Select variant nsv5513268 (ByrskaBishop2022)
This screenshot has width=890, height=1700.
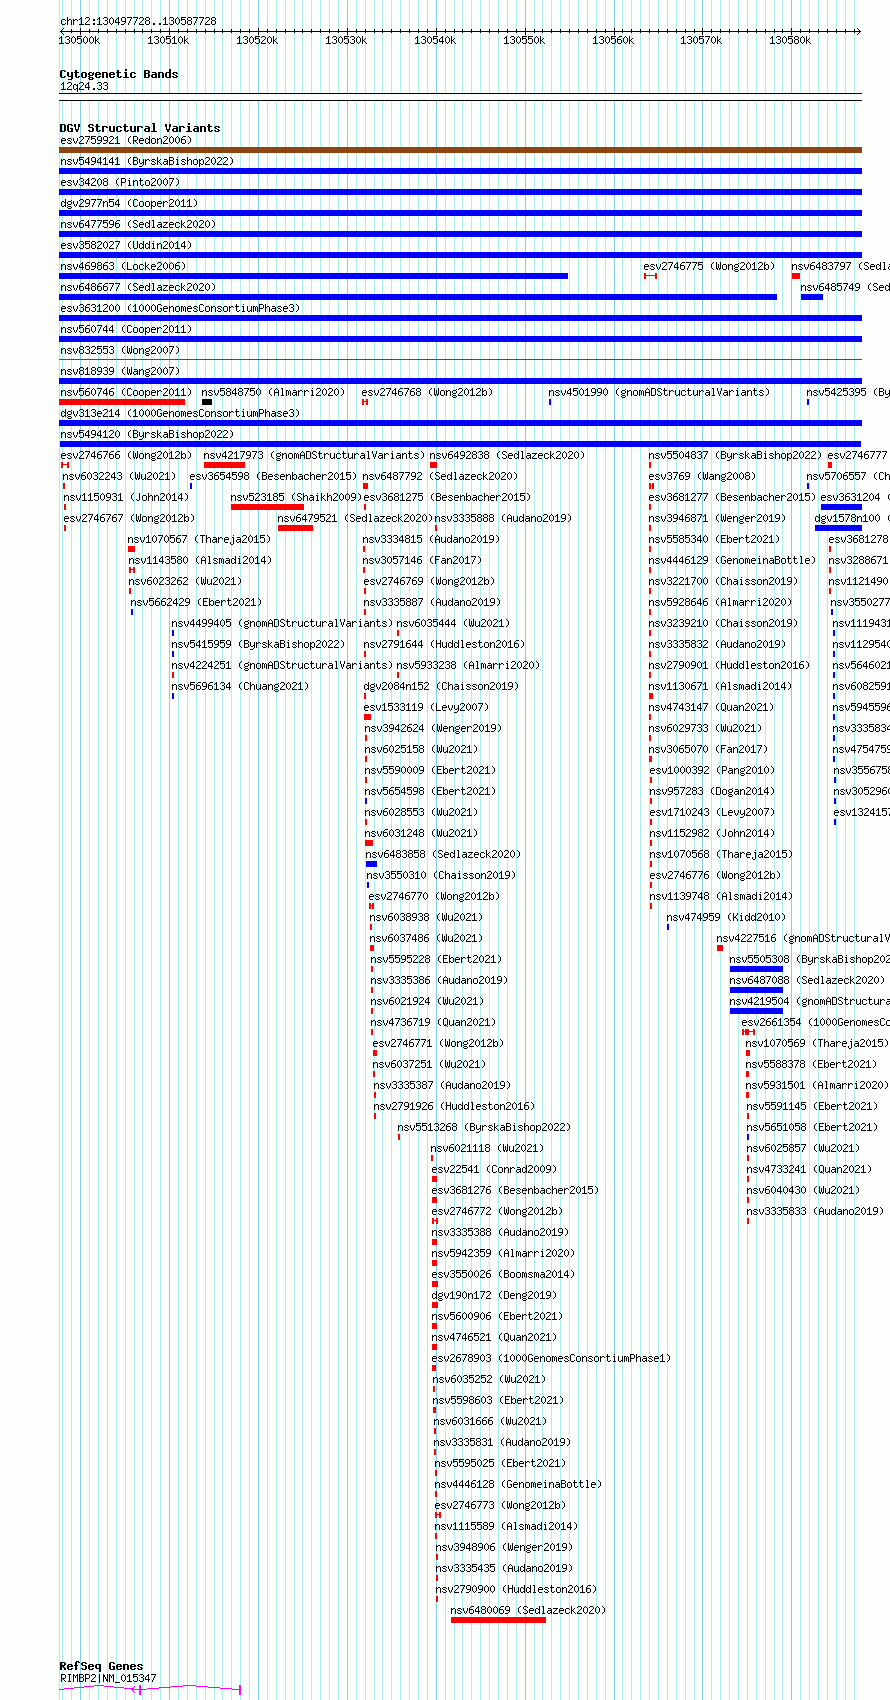pyautogui.click(x=484, y=1127)
